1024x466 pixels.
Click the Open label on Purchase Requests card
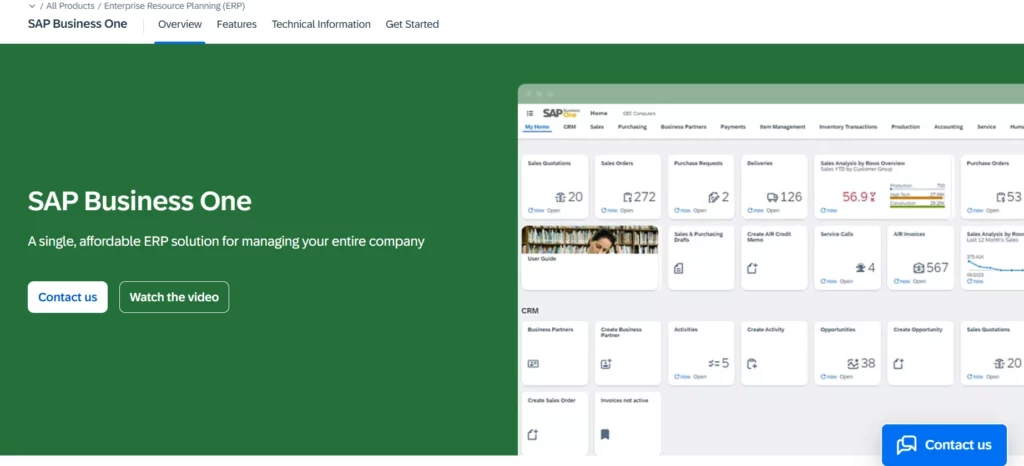coord(699,210)
